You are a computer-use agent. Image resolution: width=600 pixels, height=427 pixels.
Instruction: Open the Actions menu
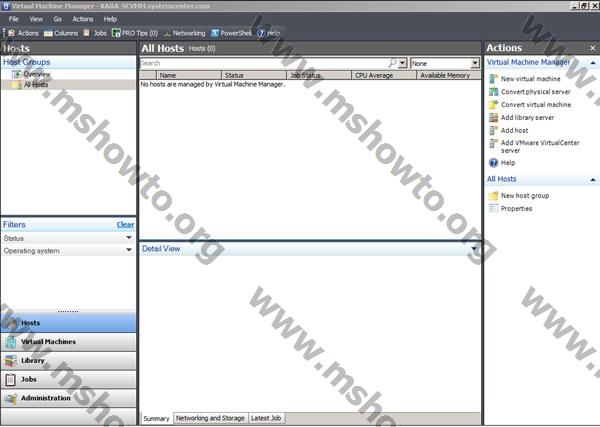click(83, 19)
